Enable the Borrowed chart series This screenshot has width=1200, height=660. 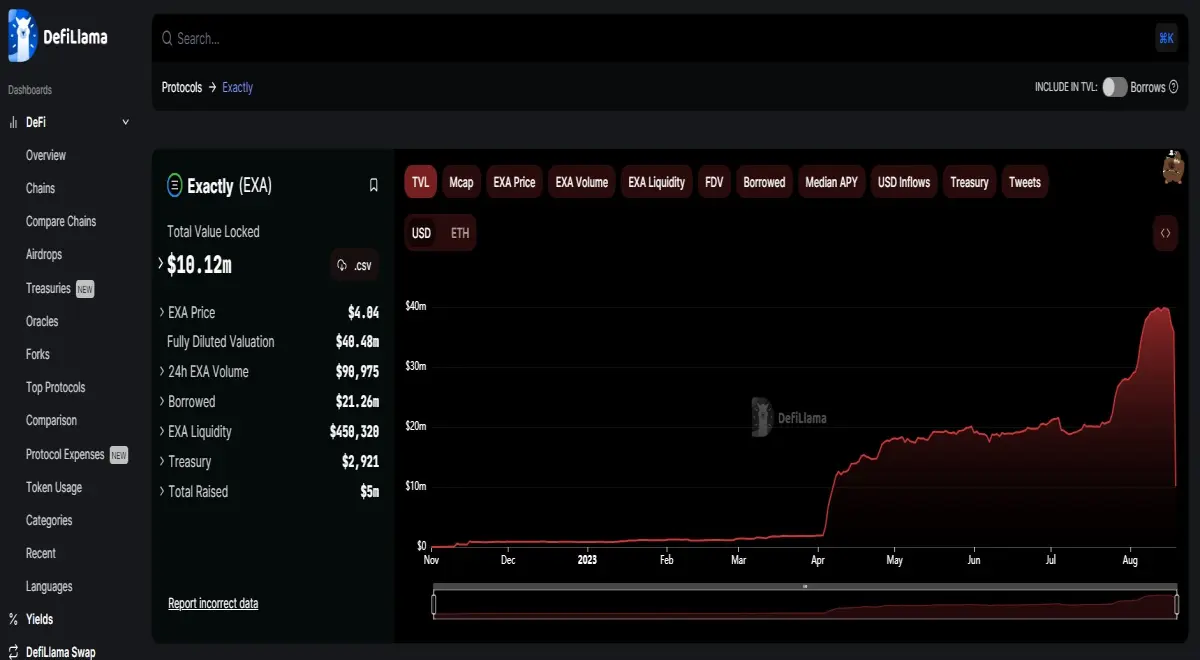tap(765, 182)
